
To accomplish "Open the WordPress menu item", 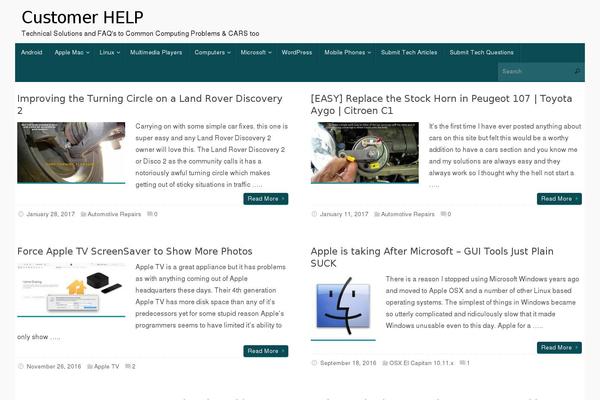I will pyautogui.click(x=297, y=52).
